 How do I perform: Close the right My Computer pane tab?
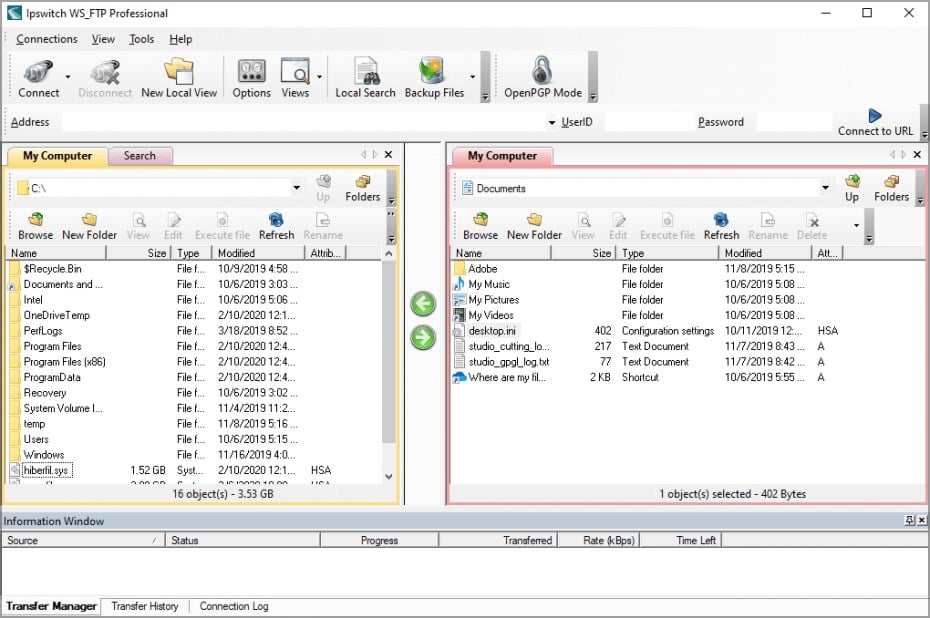click(917, 155)
